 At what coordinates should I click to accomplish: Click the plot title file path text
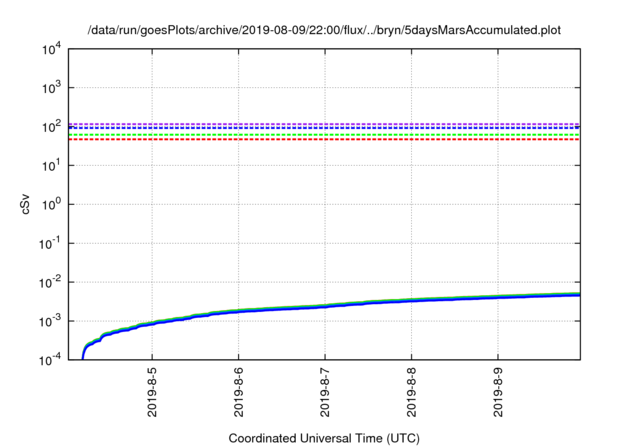click(324, 30)
